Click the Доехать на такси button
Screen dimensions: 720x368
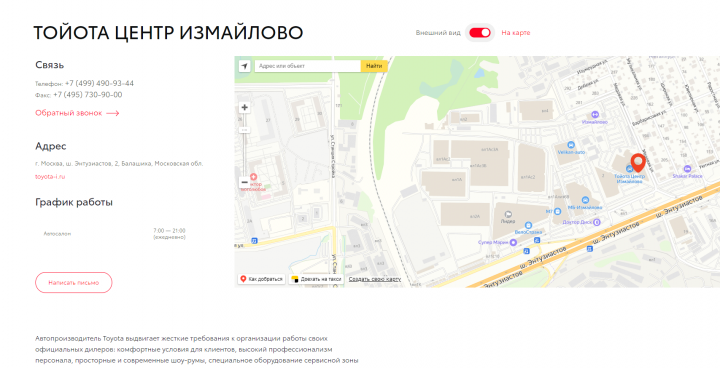[x=316, y=279]
